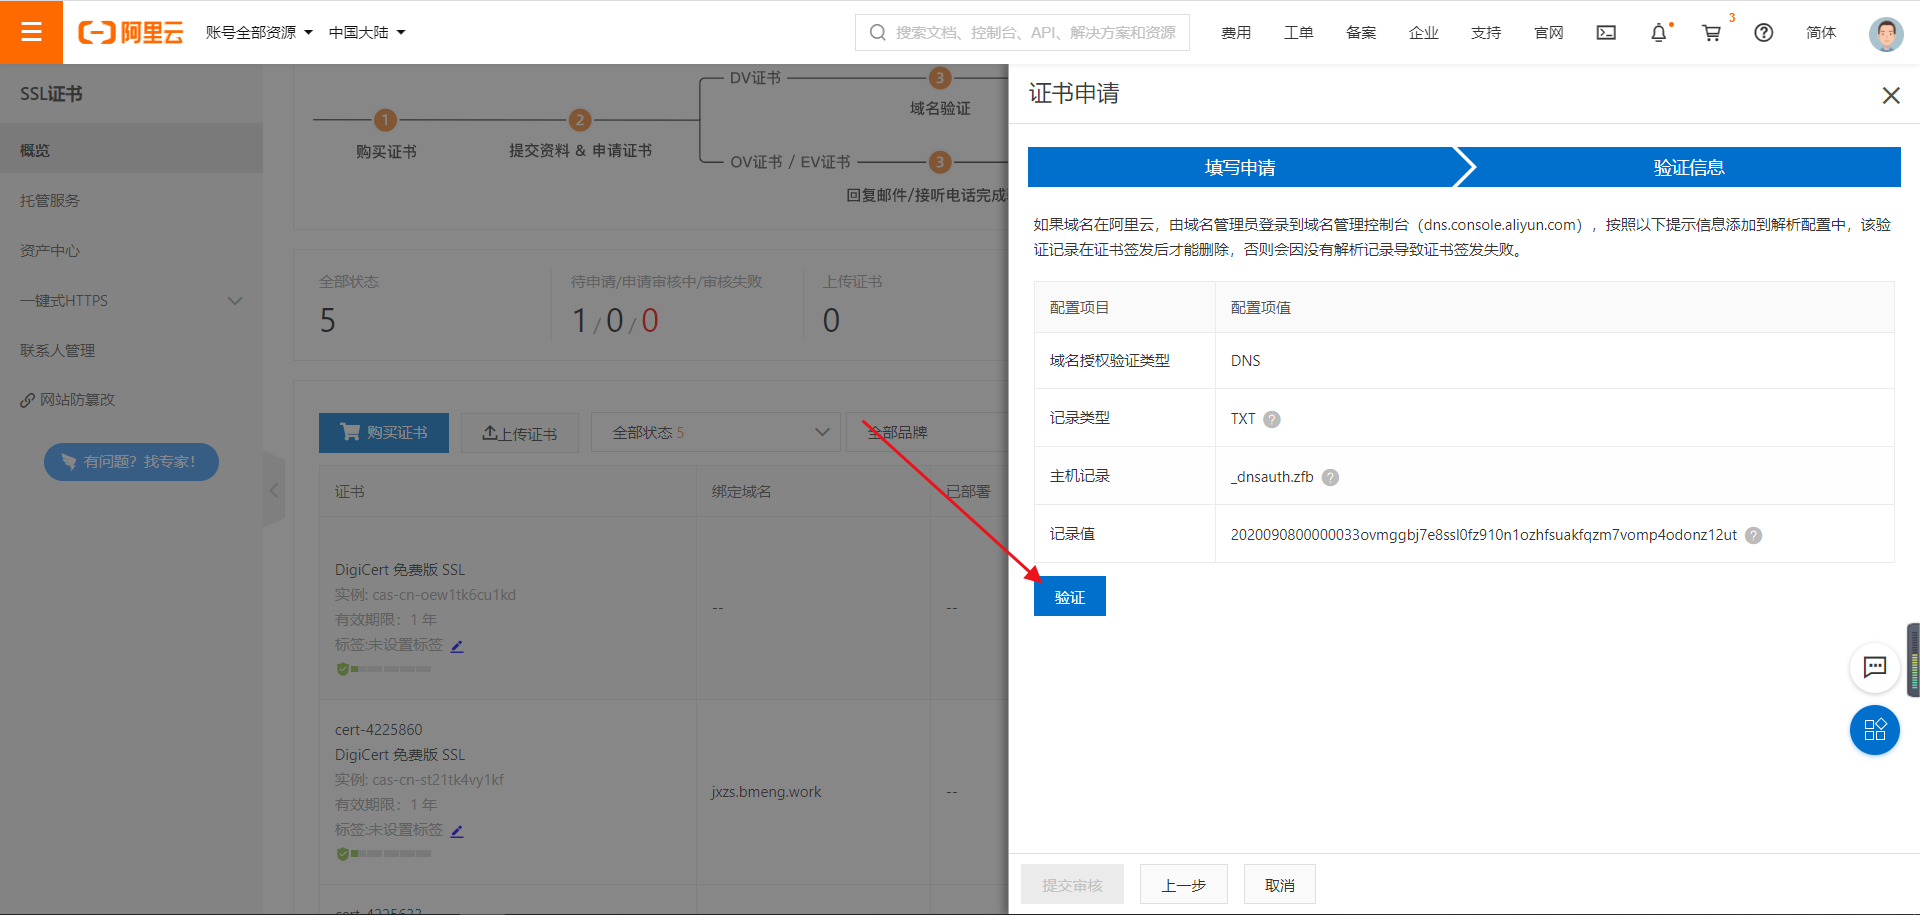
Task: Expand the 中国大陆 region dropdown
Action: (x=367, y=33)
